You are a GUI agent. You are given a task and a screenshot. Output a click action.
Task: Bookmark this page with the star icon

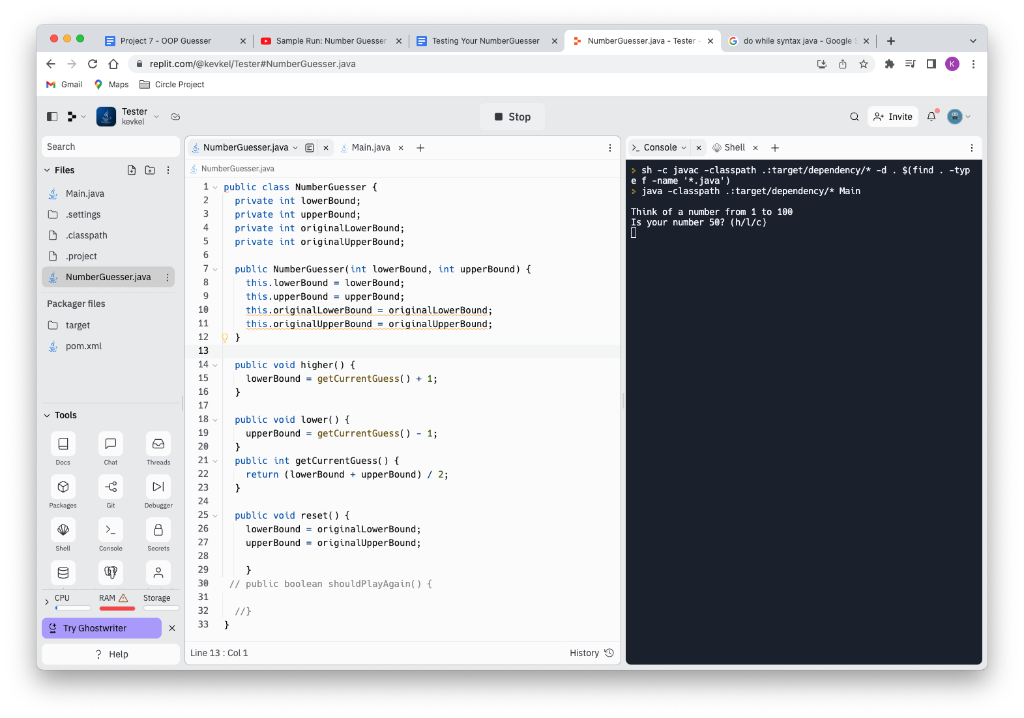[863, 64]
